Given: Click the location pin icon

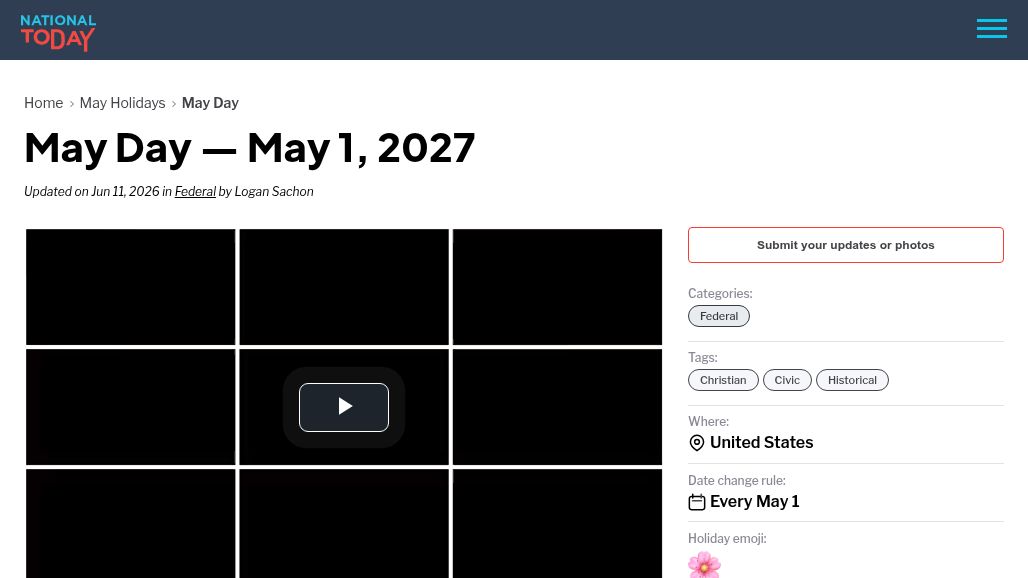Looking at the screenshot, I should point(697,443).
